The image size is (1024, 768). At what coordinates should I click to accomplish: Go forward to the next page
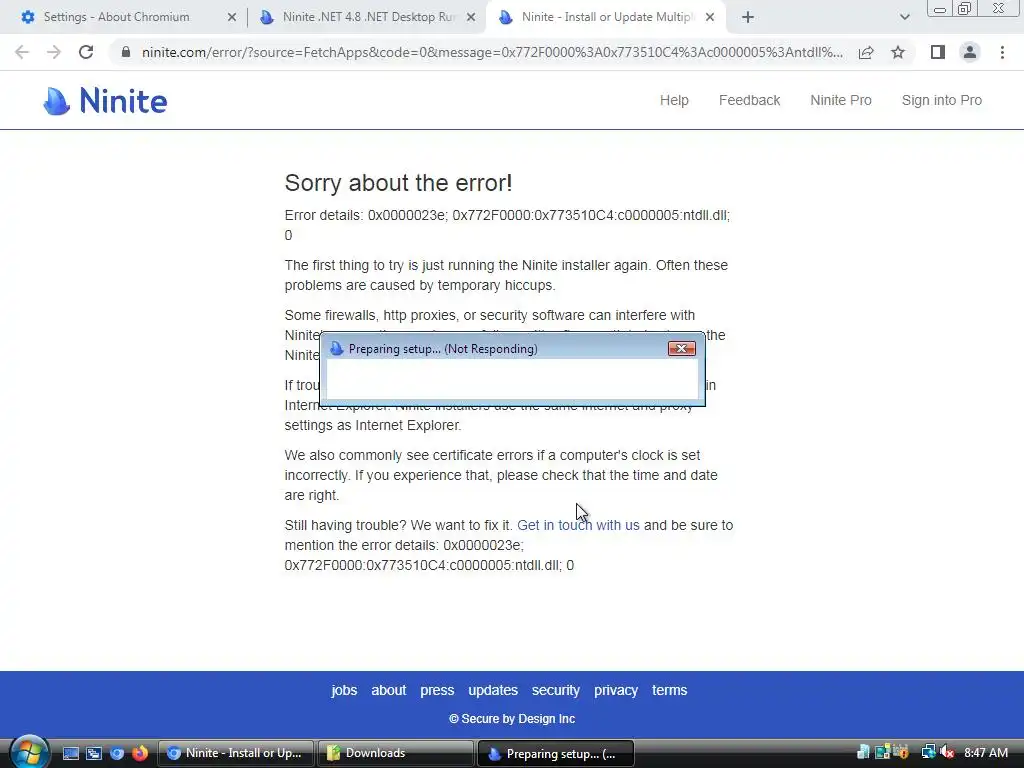(54, 52)
